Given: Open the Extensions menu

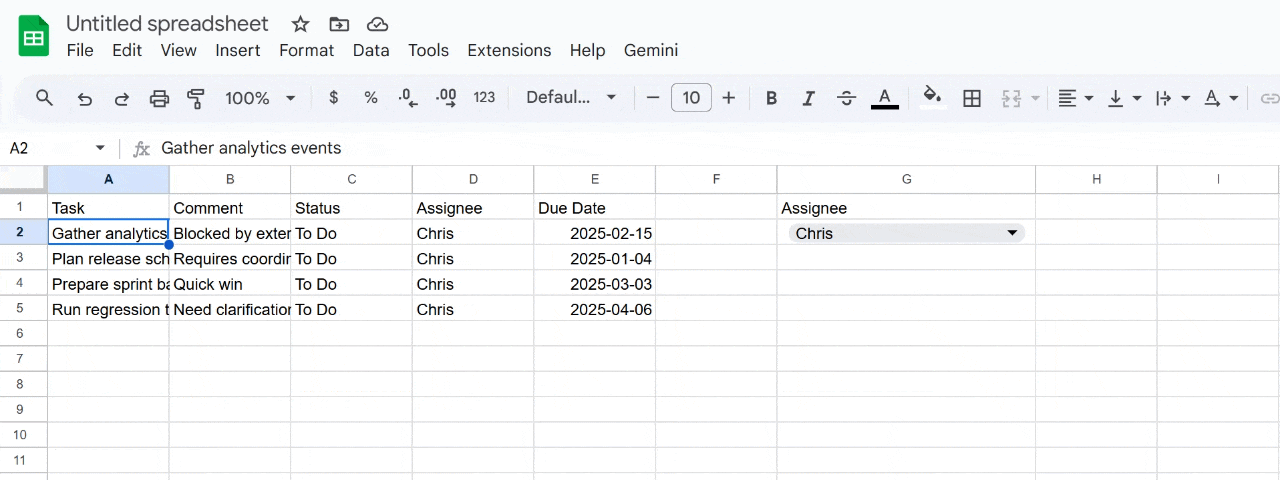Looking at the screenshot, I should pyautogui.click(x=509, y=50).
